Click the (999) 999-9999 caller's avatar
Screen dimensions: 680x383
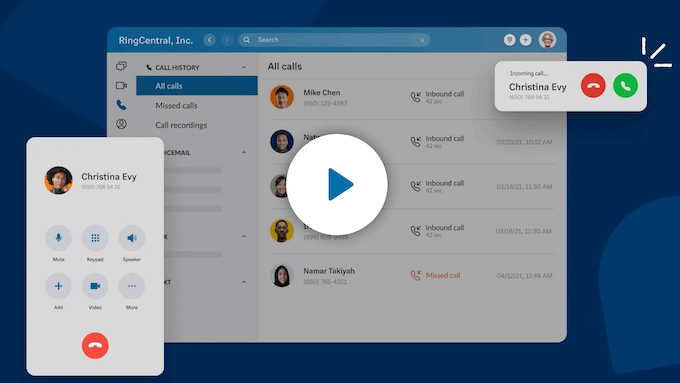click(x=282, y=230)
